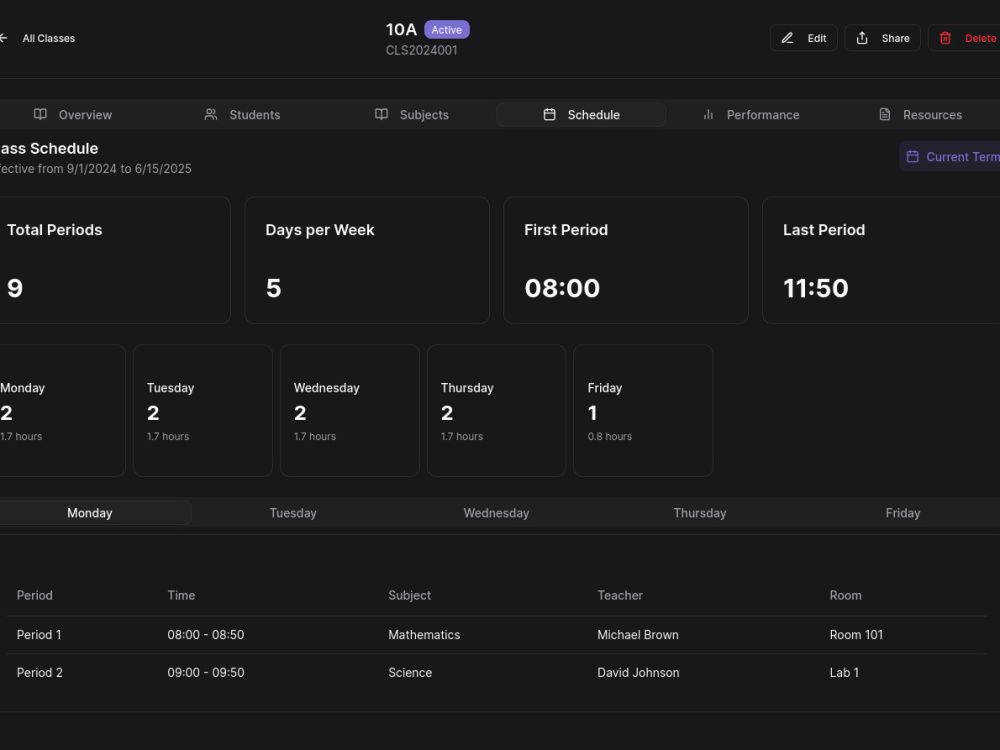Open the Overview tab
The image size is (1000, 750).
point(73,115)
